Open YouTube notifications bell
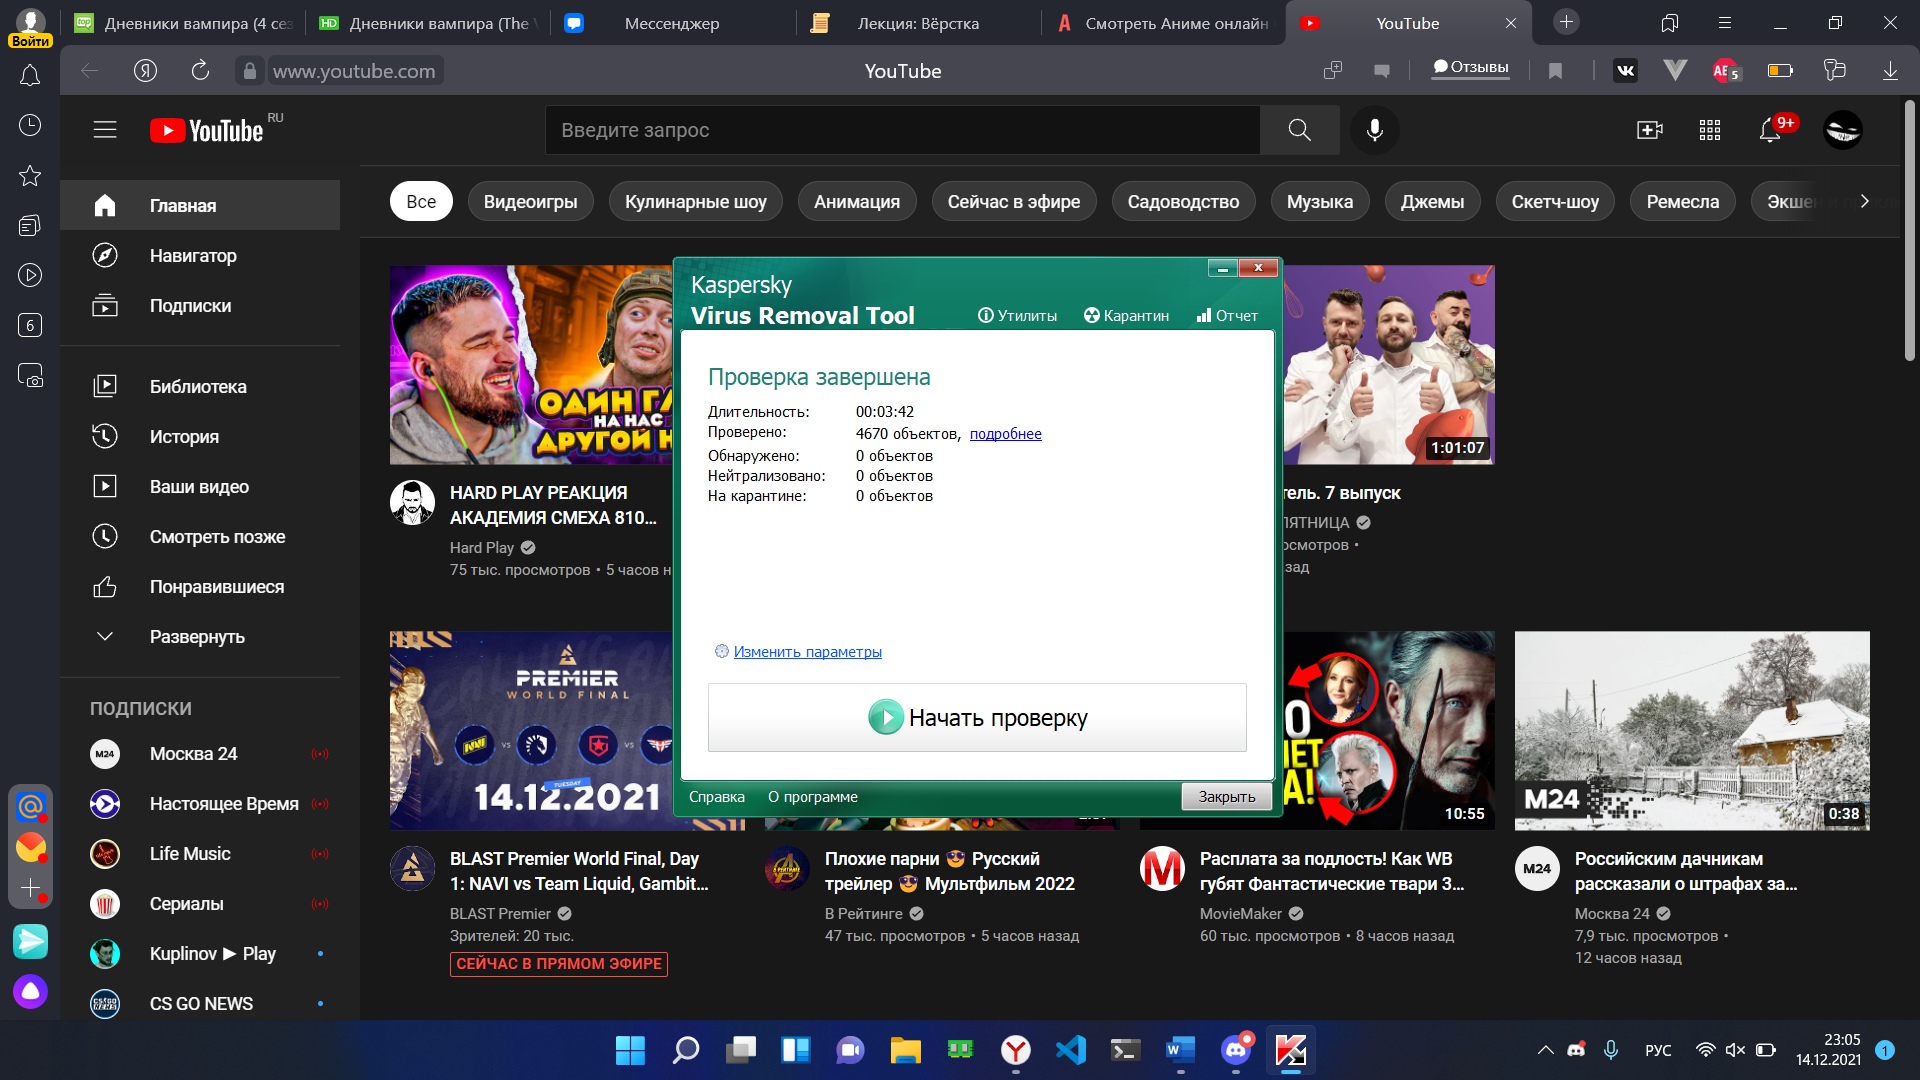The width and height of the screenshot is (1920, 1080). coord(1771,130)
